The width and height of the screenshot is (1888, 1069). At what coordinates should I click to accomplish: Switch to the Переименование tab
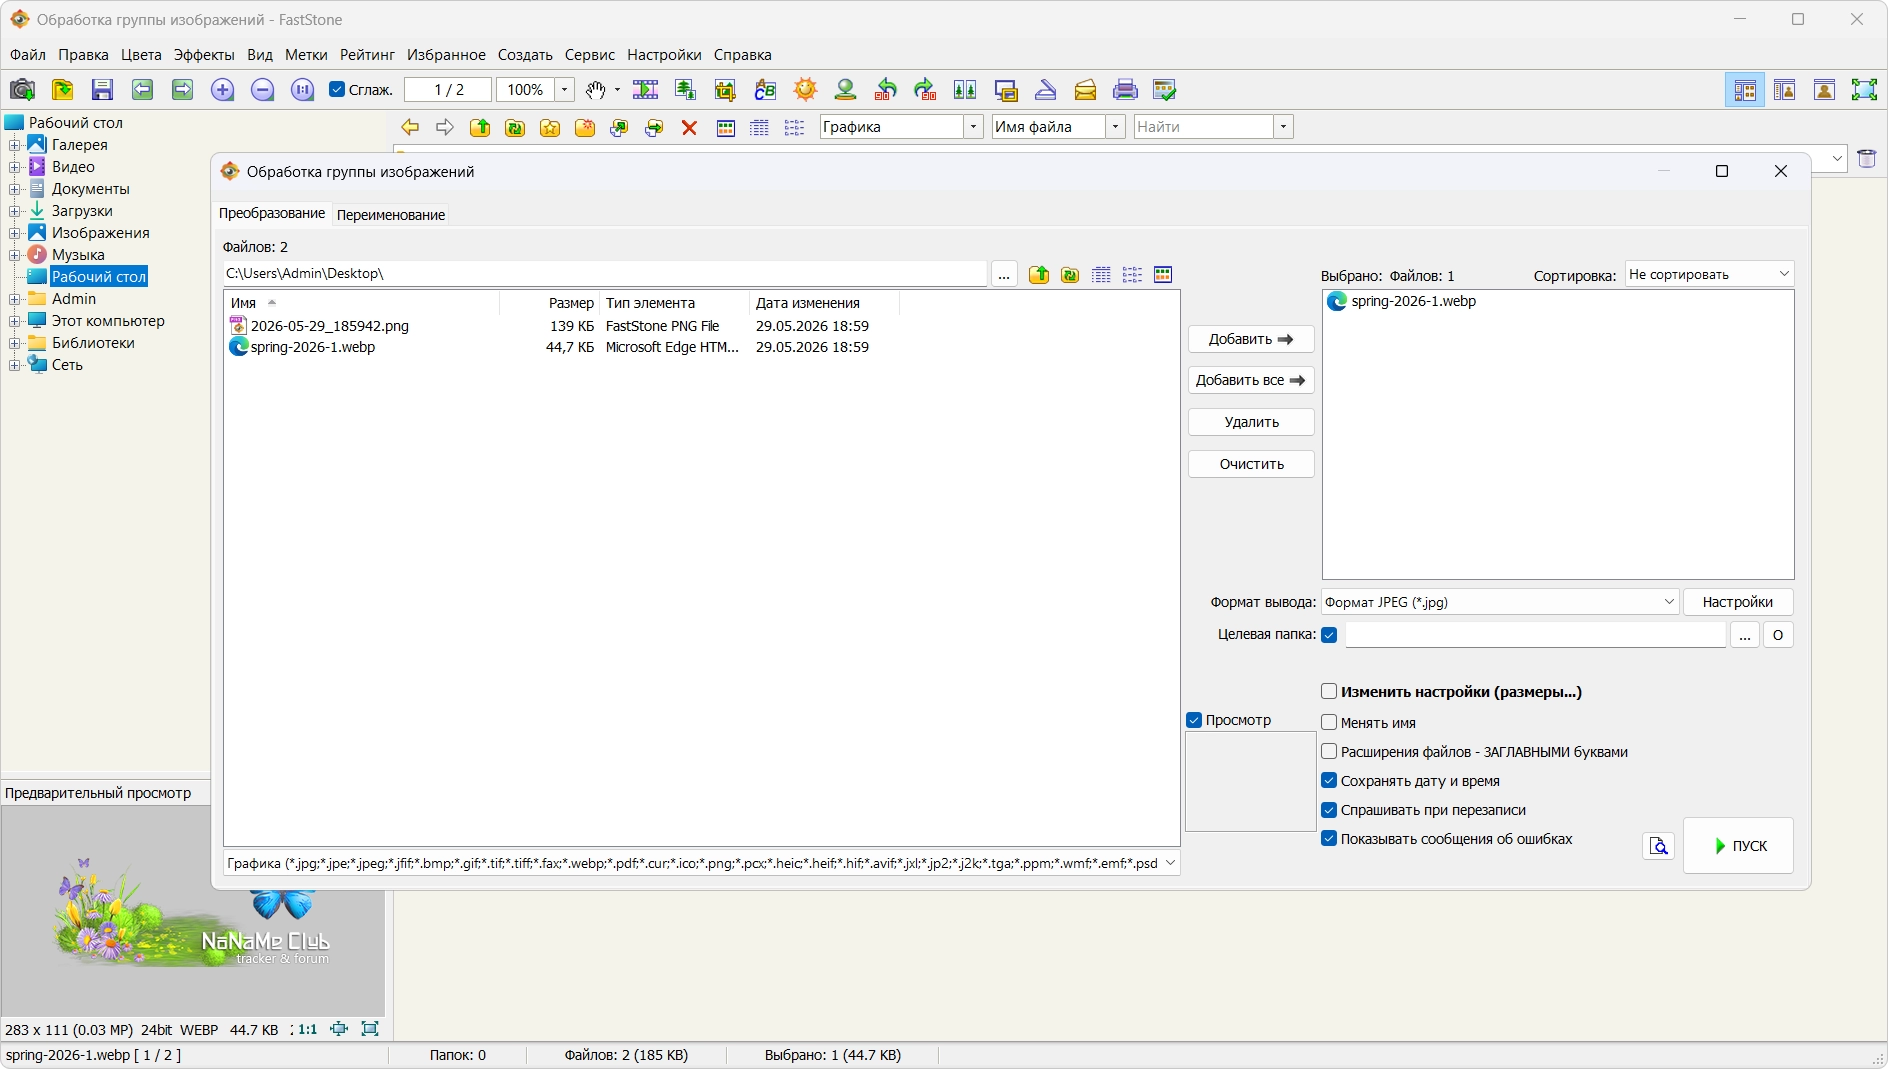pyautogui.click(x=391, y=215)
